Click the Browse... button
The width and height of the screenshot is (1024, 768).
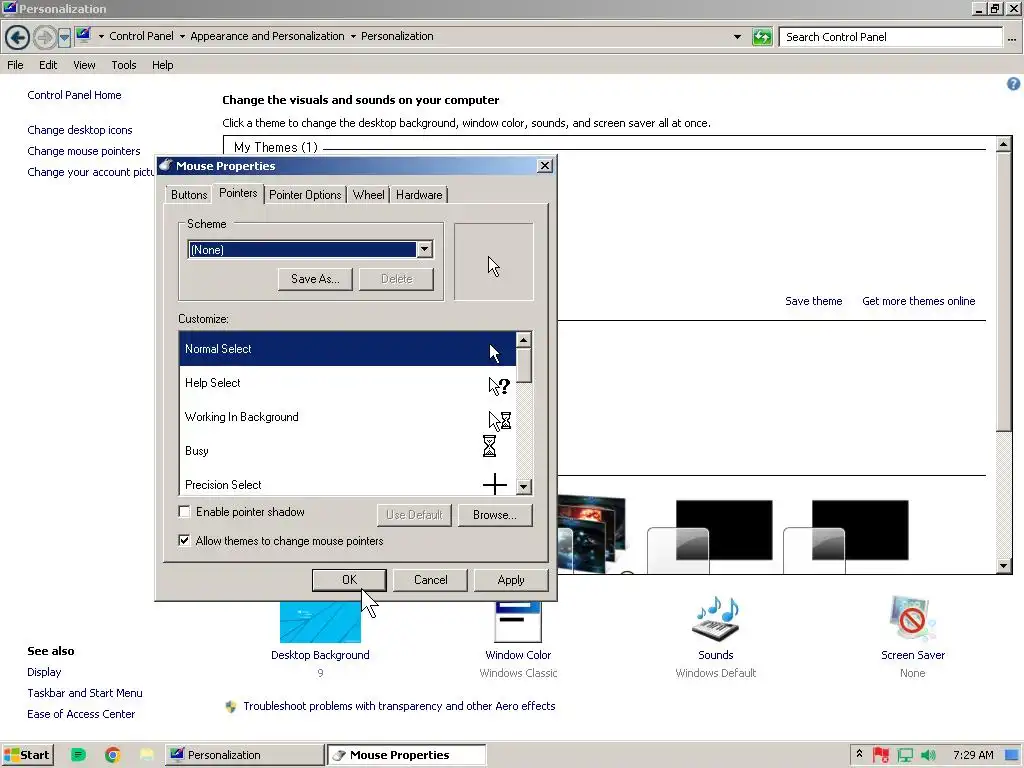pos(494,515)
